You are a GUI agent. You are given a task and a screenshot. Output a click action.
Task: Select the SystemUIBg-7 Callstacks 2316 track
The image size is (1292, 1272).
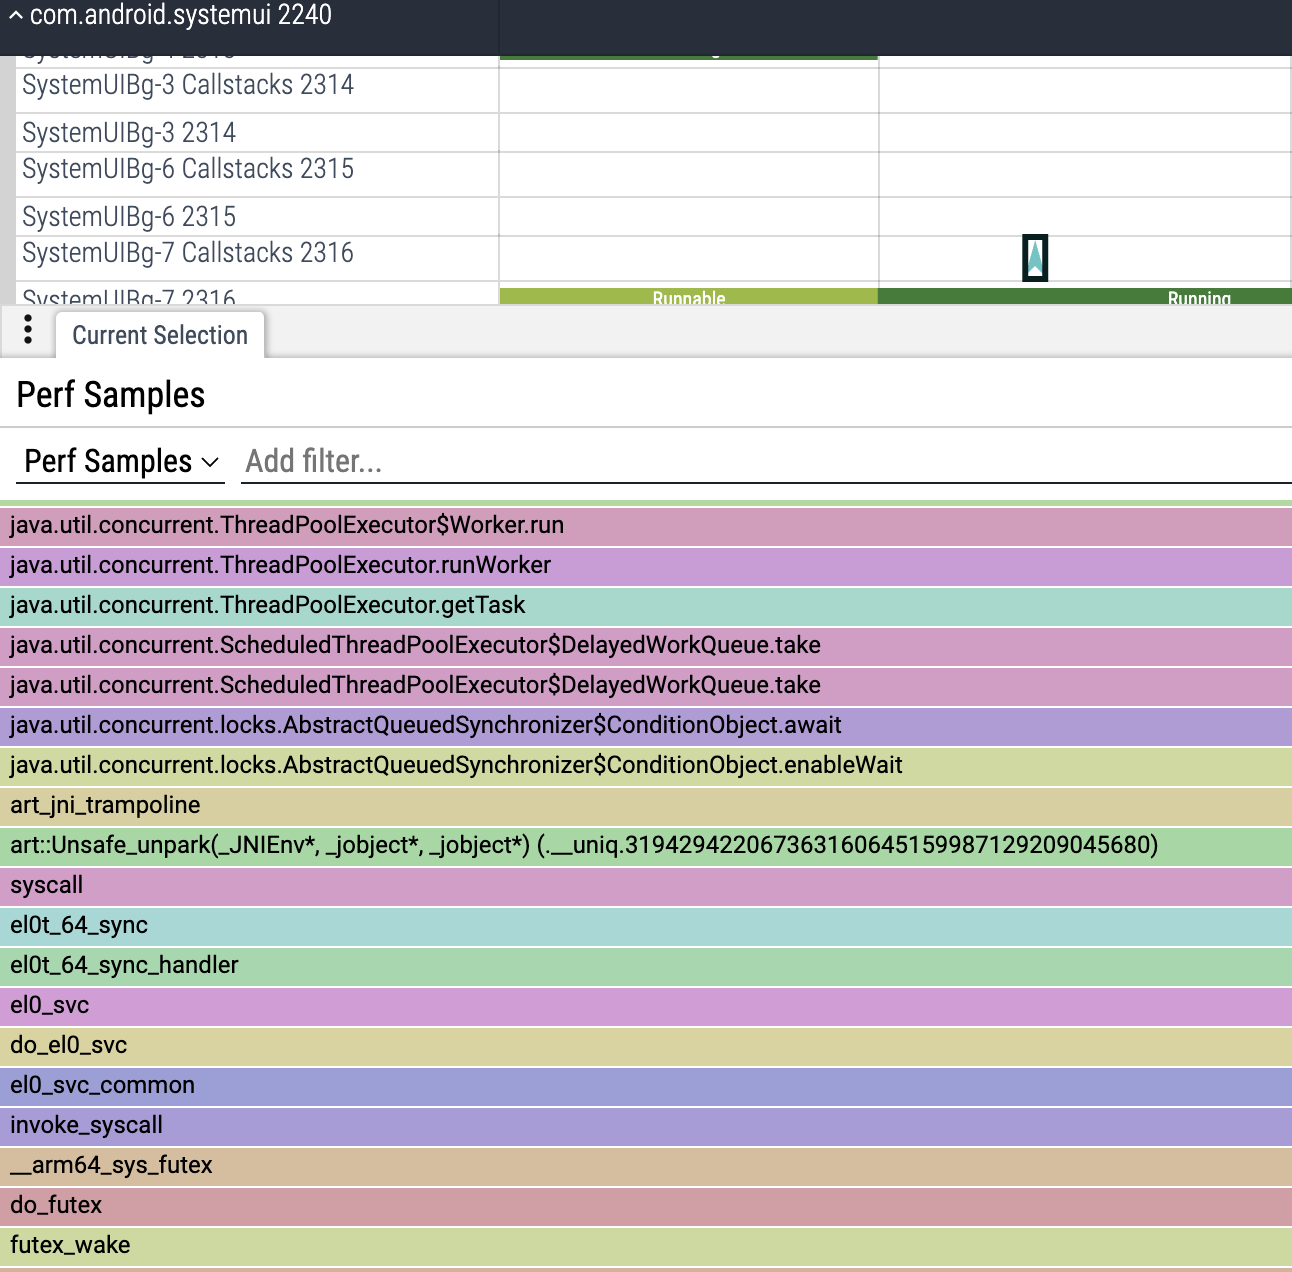(x=188, y=254)
